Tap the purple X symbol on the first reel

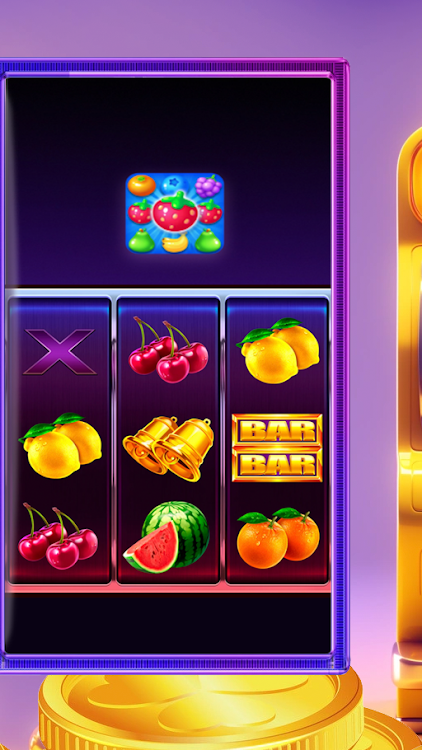pos(60,352)
